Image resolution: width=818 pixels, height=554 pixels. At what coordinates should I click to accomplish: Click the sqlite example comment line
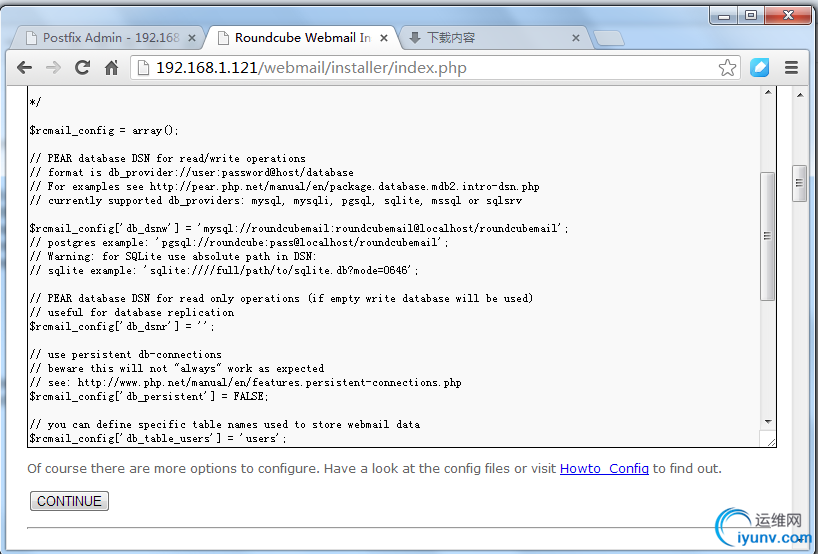(224, 270)
